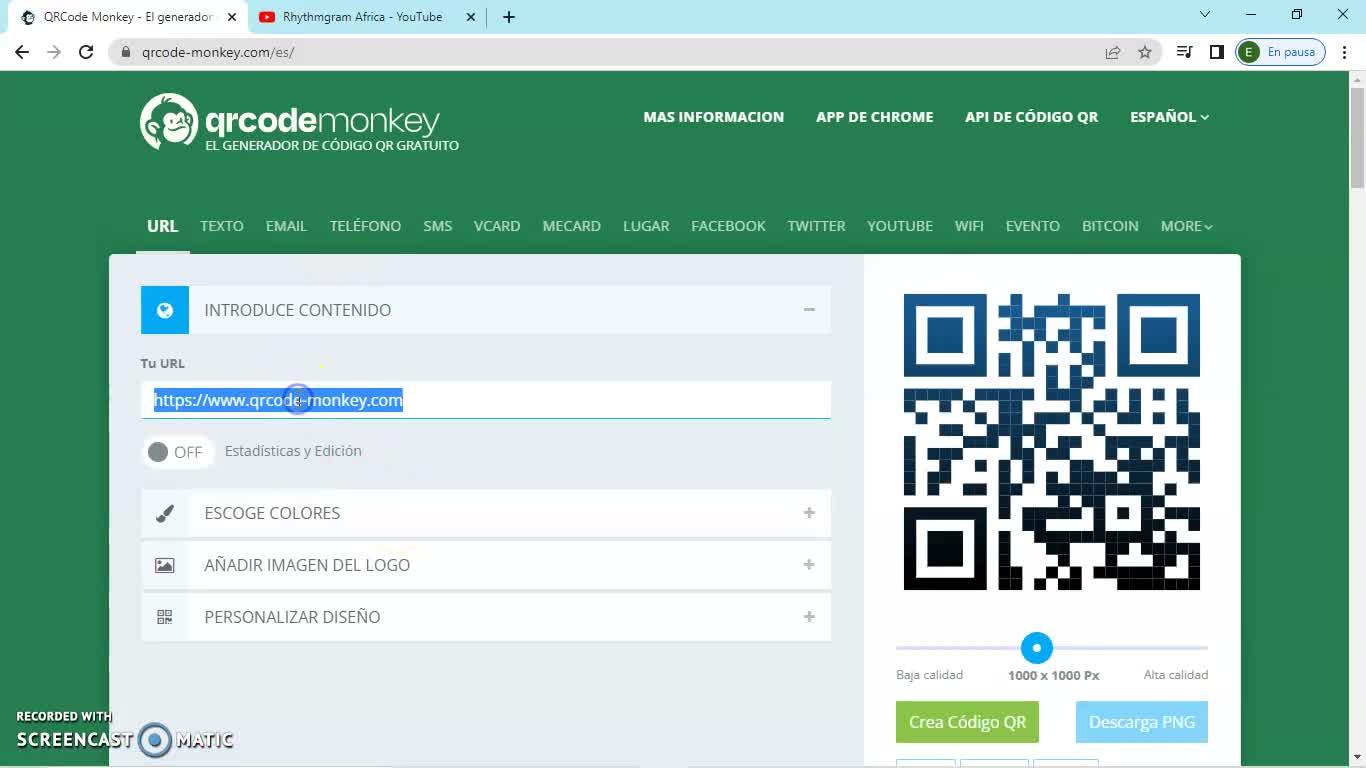This screenshot has width=1366, height=768.
Task: Click the Descarga PNG button
Action: (1142, 722)
